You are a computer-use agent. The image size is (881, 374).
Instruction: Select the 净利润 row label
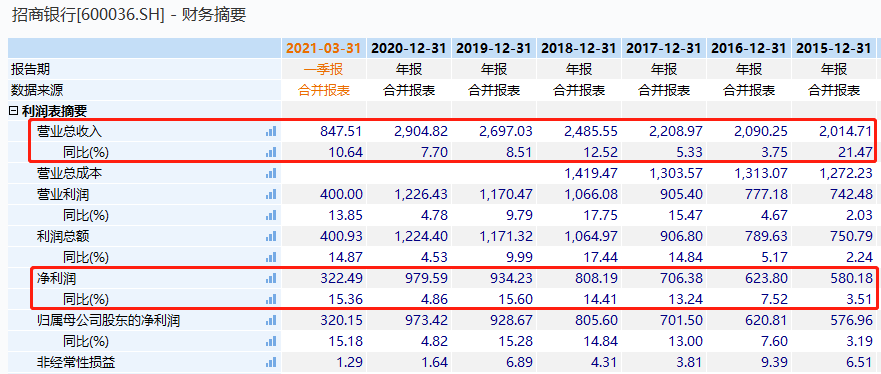[x=56, y=279]
